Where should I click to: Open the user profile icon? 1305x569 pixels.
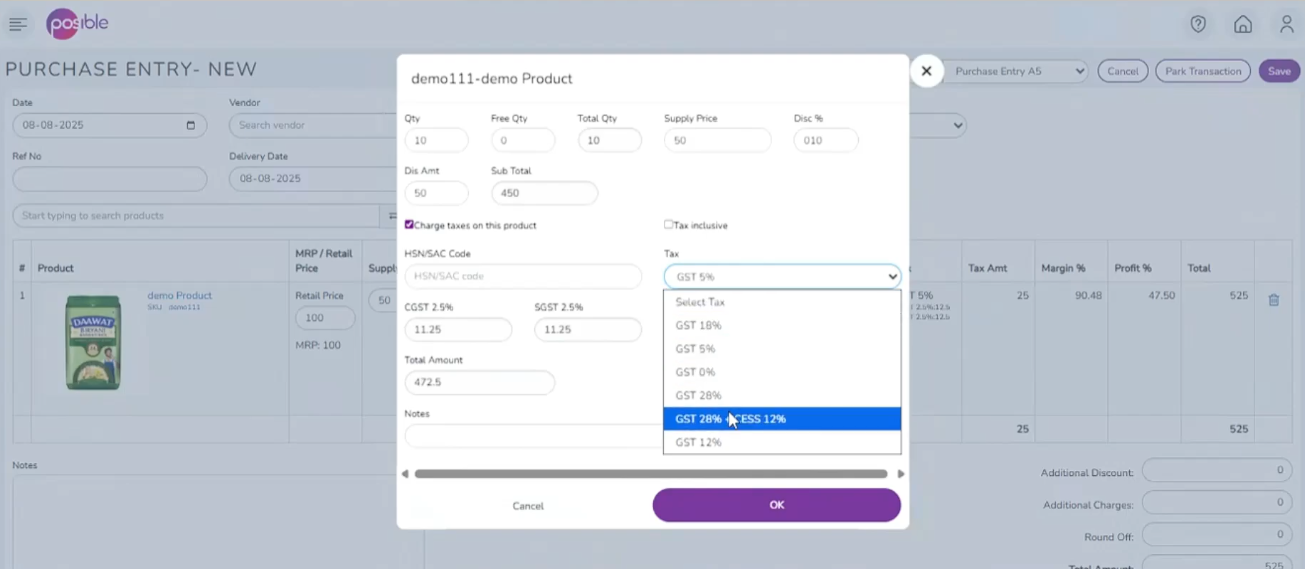(1287, 24)
